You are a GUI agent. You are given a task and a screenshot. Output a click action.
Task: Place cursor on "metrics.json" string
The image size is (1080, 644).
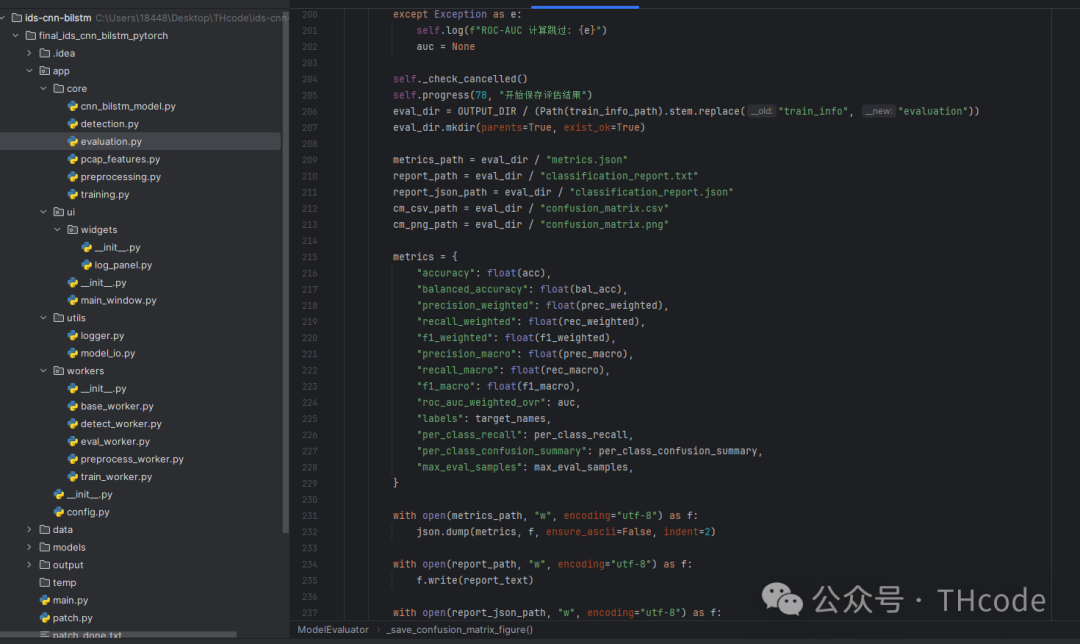click(586, 160)
